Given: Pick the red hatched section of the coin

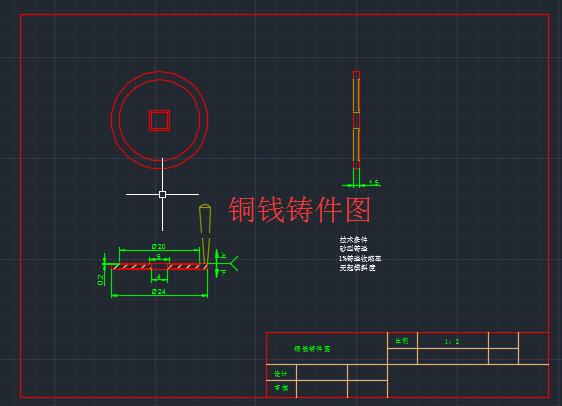Looking at the screenshot, I should coord(159,266).
